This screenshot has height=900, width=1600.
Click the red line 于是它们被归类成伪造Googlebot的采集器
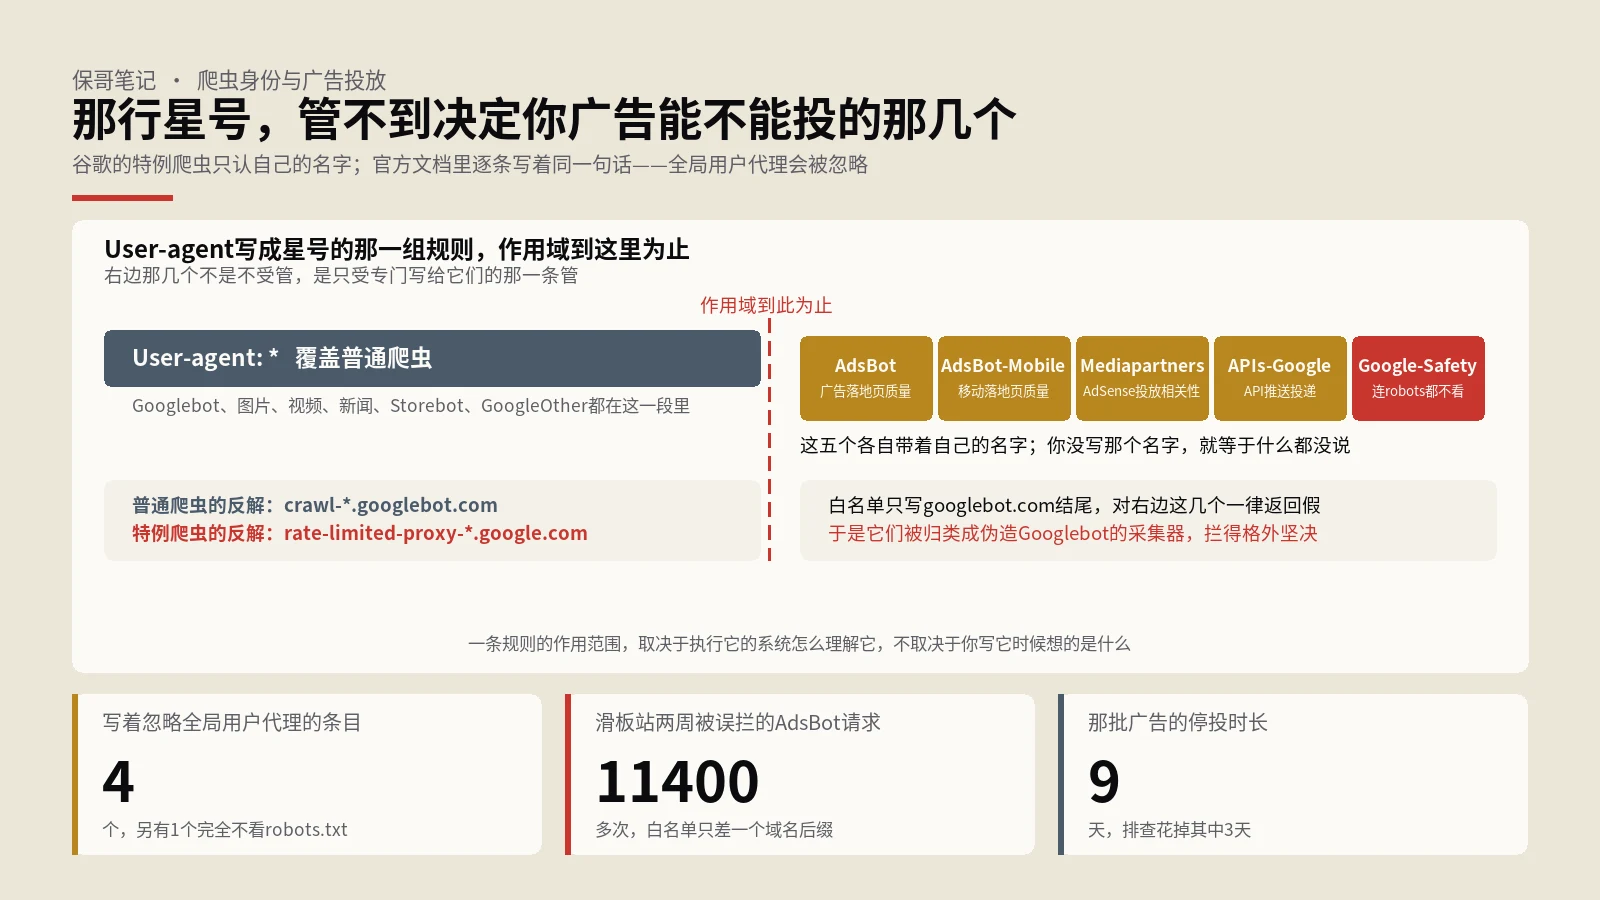pyautogui.click(x=1073, y=533)
